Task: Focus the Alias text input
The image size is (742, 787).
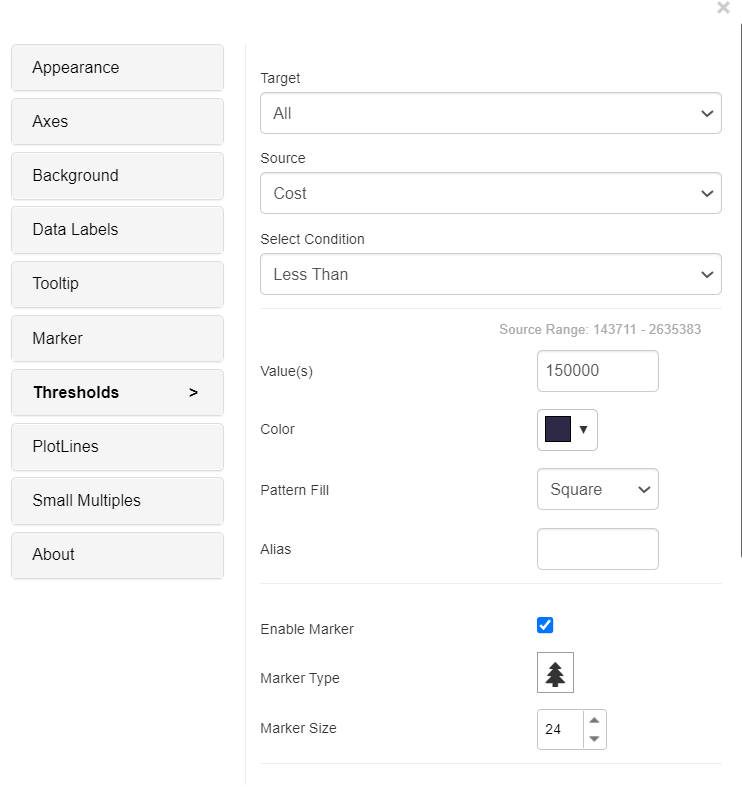Action: tap(597, 549)
